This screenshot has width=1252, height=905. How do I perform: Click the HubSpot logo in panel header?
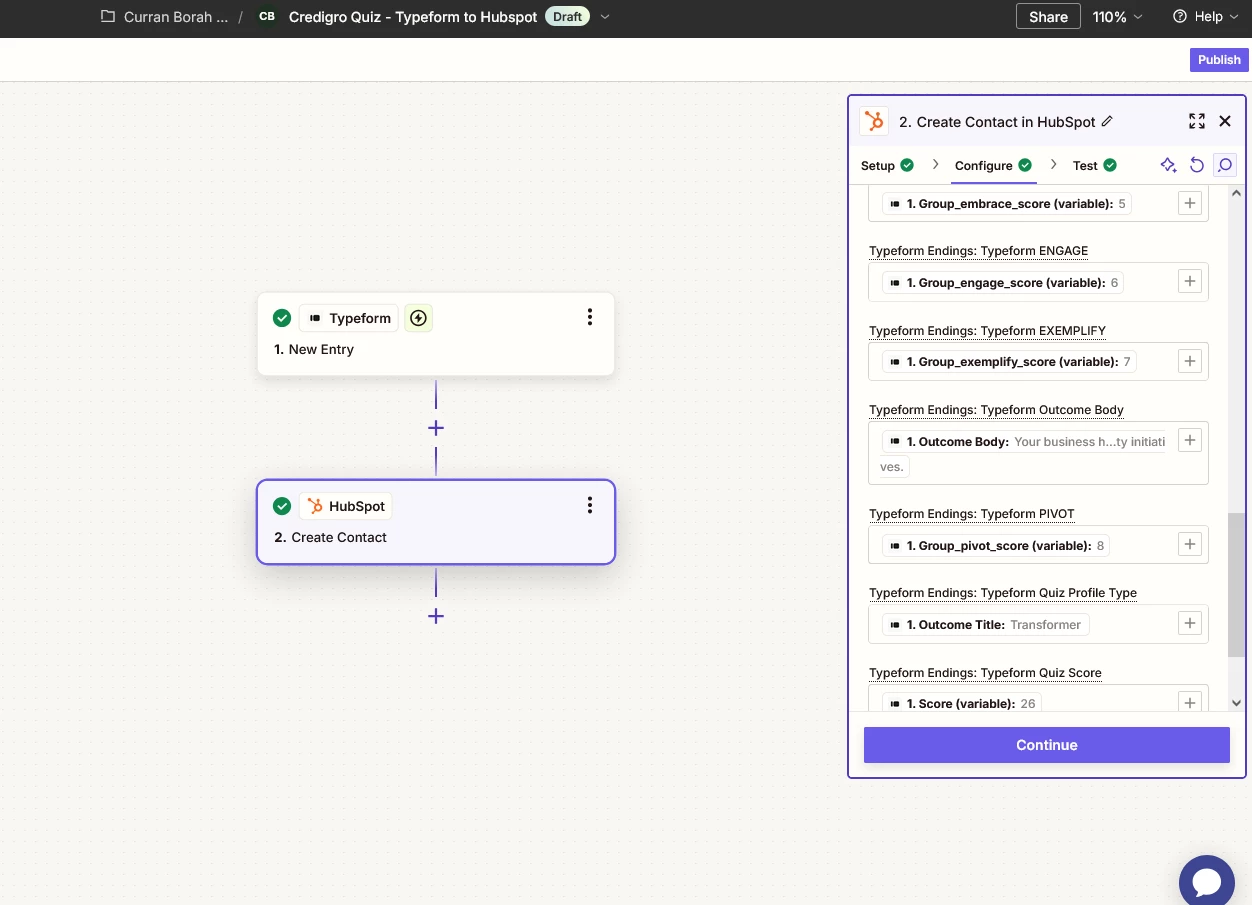[874, 121]
